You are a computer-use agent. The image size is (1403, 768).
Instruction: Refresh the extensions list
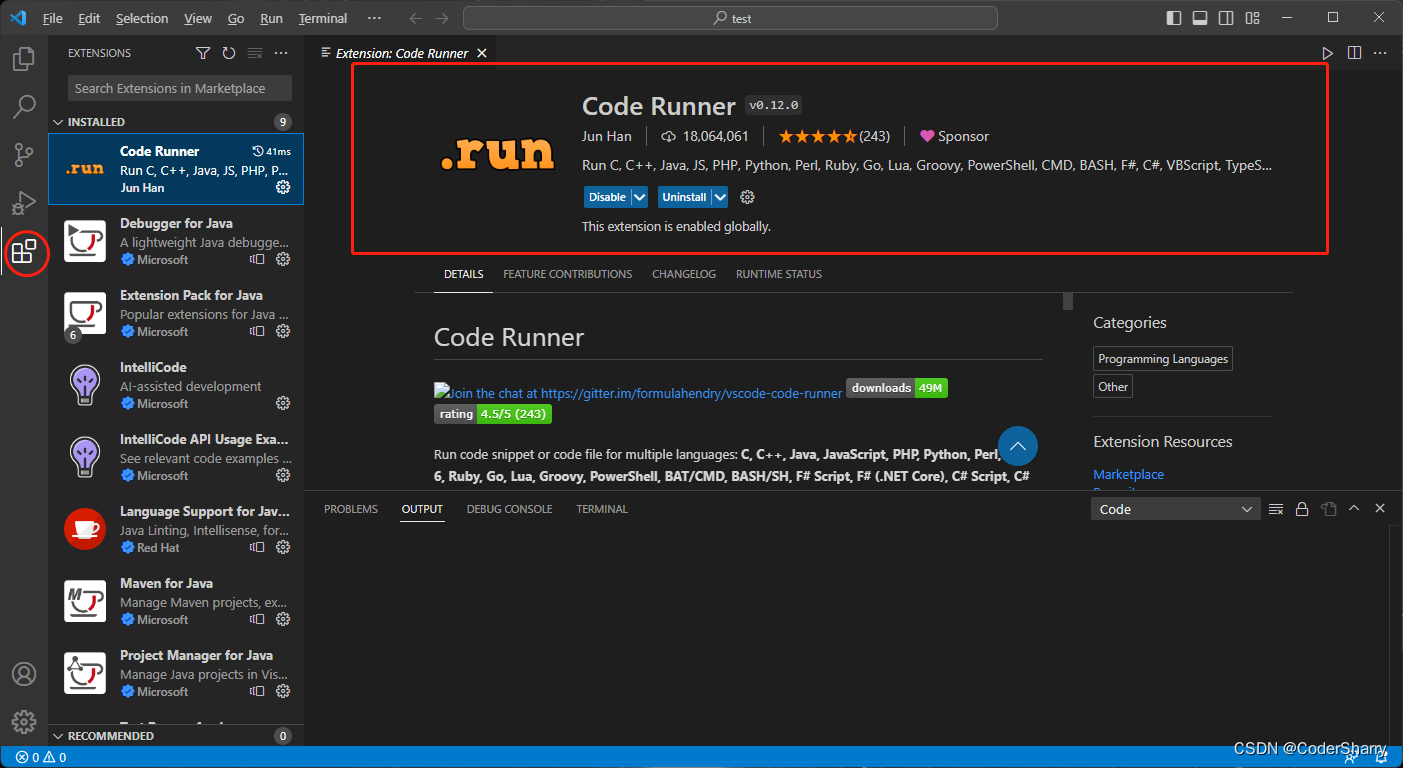(x=229, y=53)
